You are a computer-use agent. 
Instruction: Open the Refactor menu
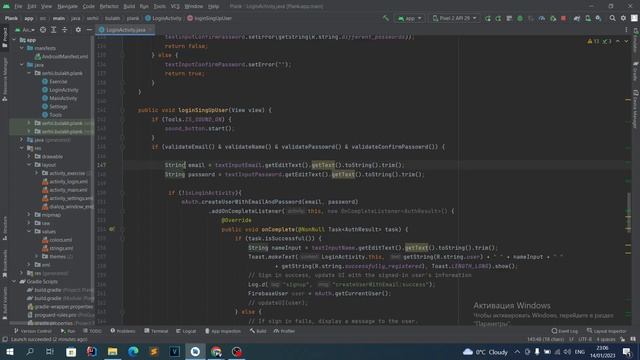coord(109,7)
